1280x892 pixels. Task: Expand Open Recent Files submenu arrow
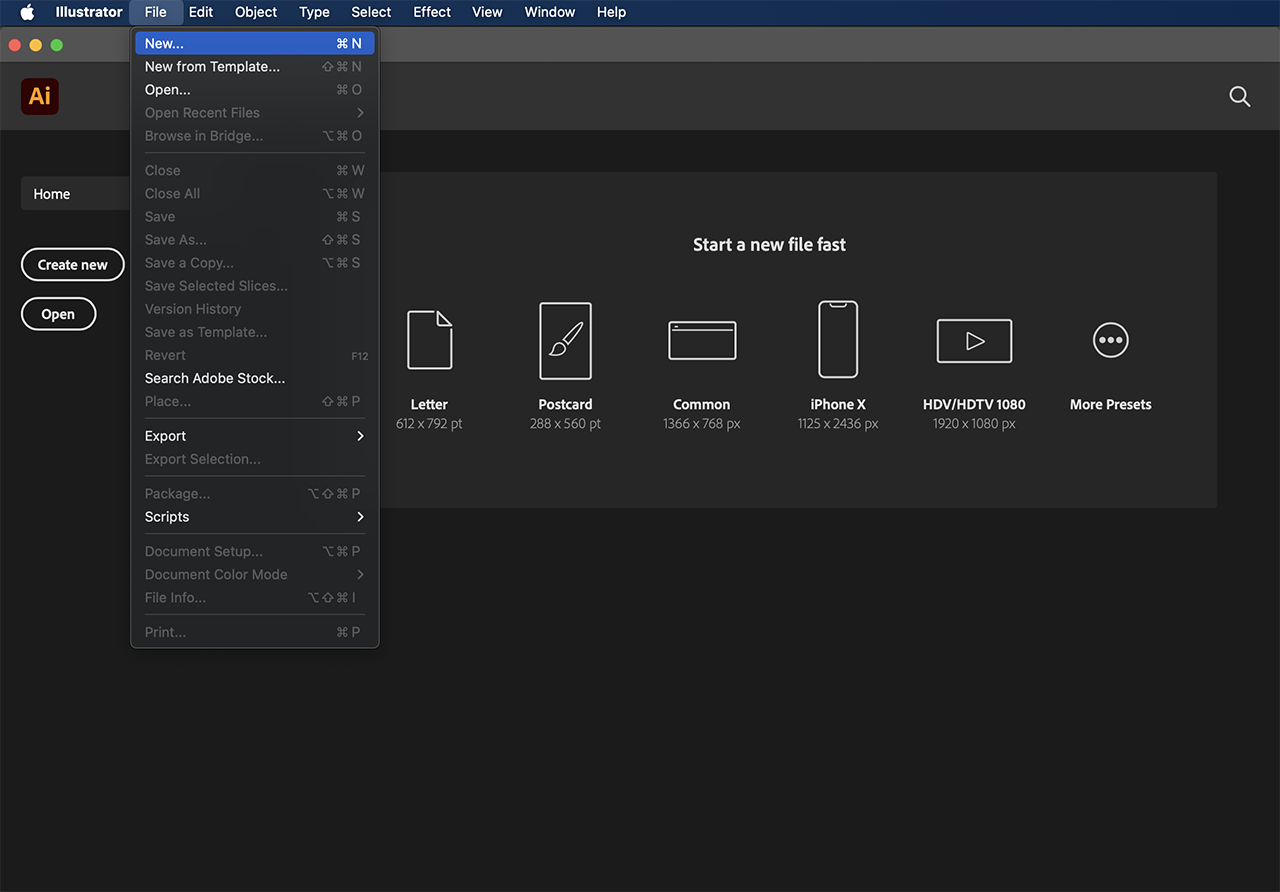[x=360, y=113]
